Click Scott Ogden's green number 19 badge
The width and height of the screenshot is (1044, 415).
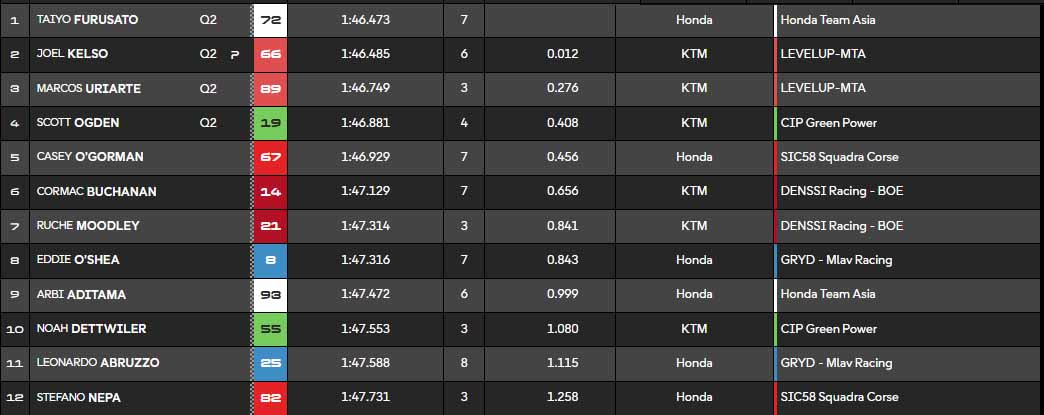click(270, 123)
